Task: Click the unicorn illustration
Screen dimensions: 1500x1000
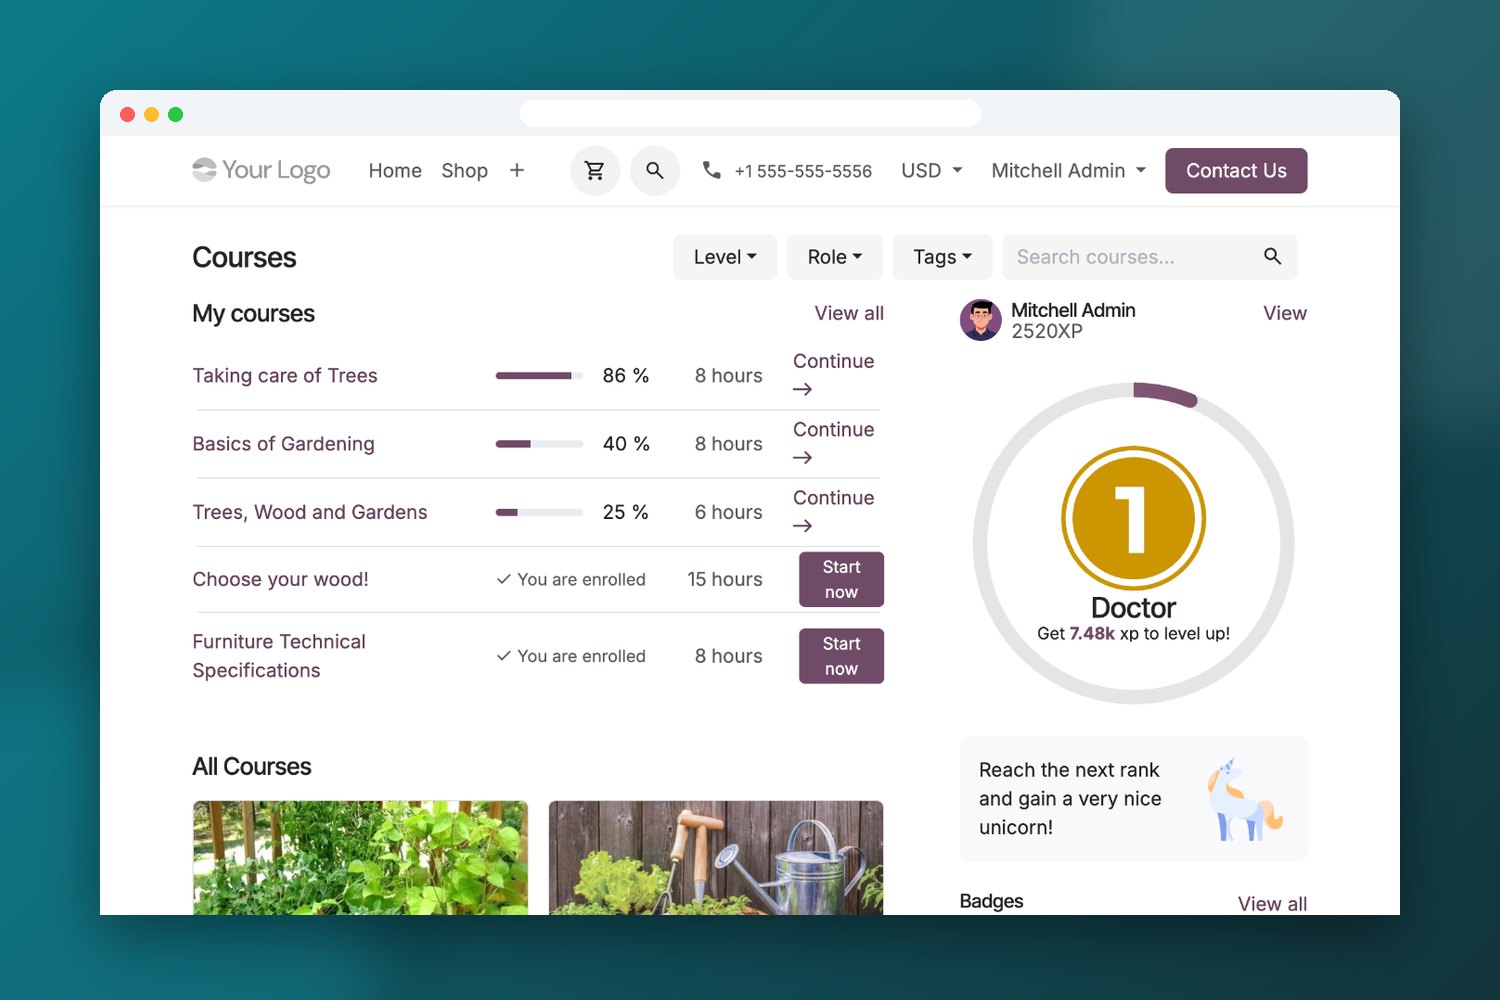Action: coord(1243,799)
